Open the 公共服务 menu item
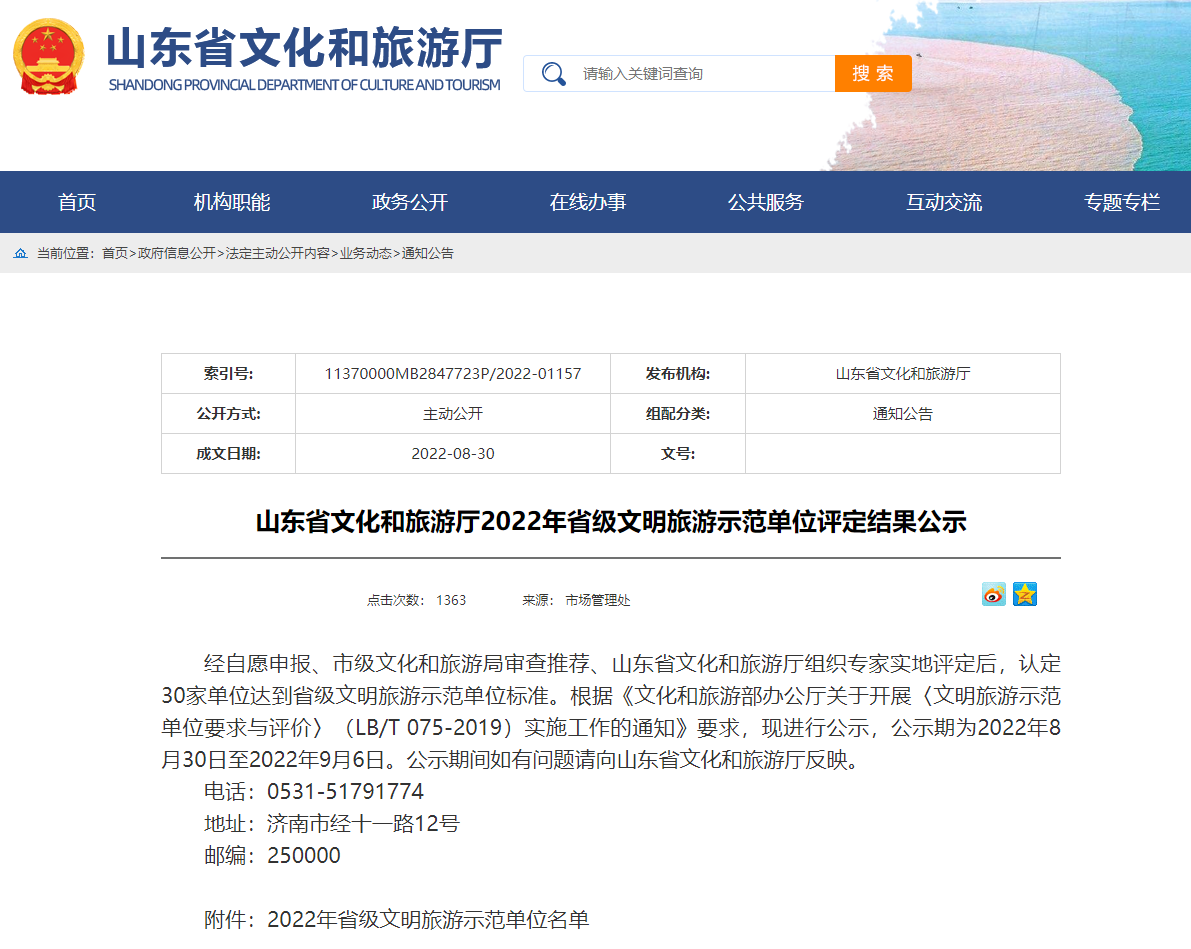This screenshot has height=949, width=1191. coord(766,202)
